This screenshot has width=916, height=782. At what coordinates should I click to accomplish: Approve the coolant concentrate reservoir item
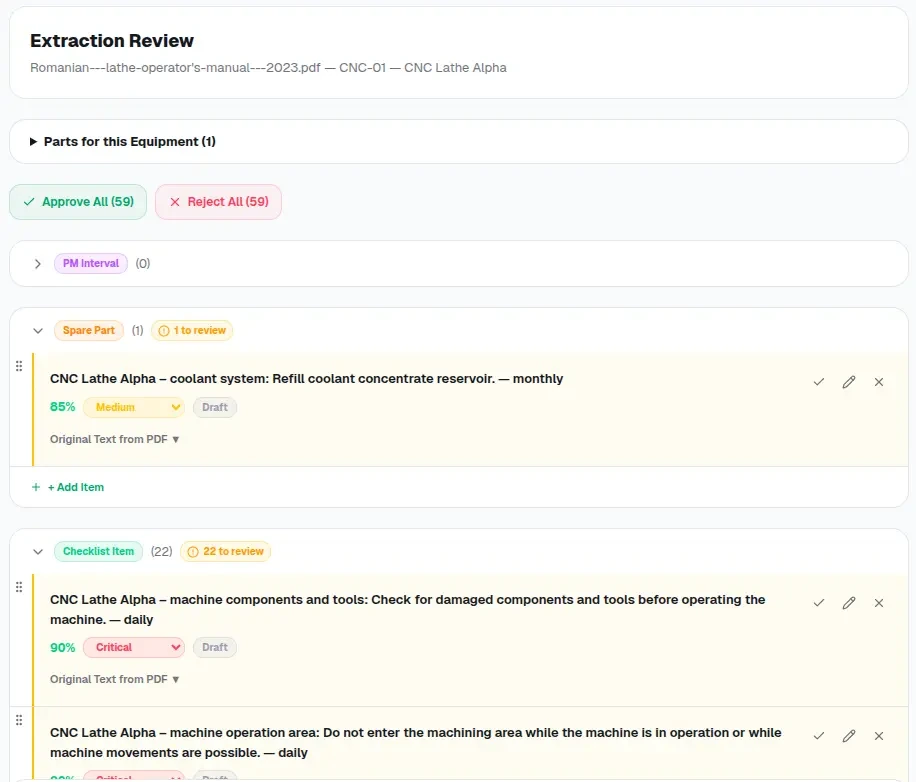(818, 382)
